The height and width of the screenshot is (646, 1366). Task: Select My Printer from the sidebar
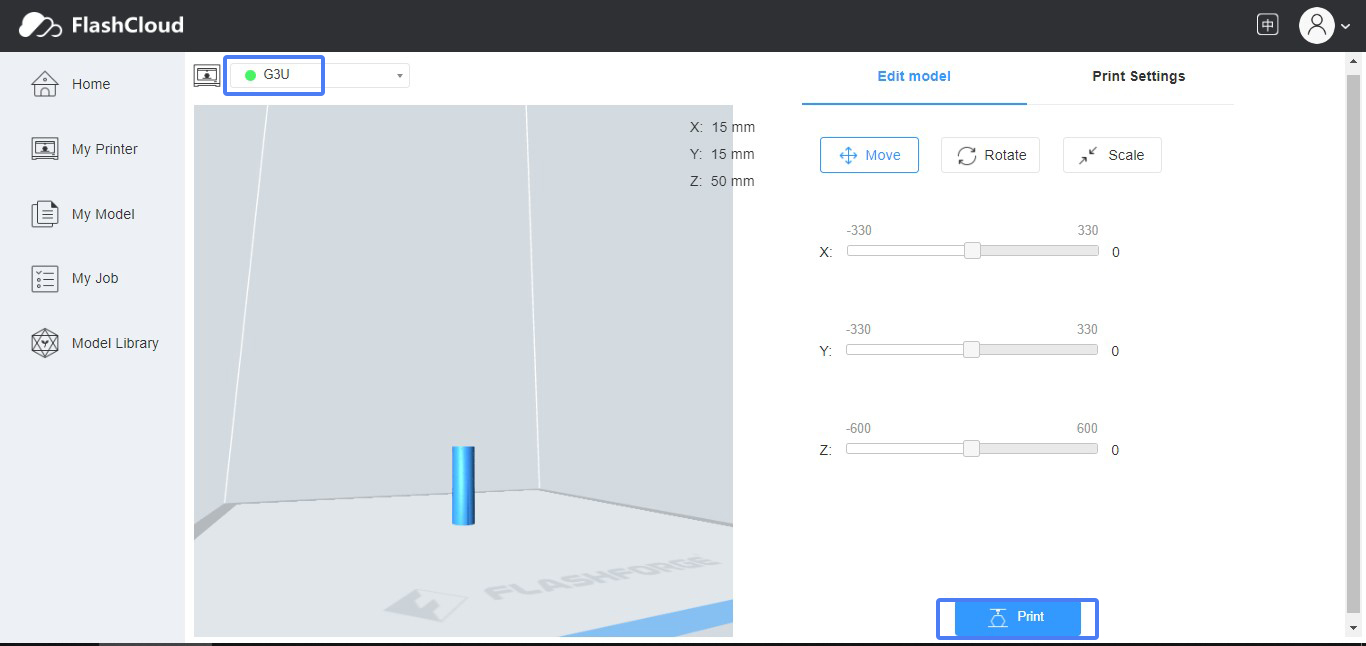(103, 148)
